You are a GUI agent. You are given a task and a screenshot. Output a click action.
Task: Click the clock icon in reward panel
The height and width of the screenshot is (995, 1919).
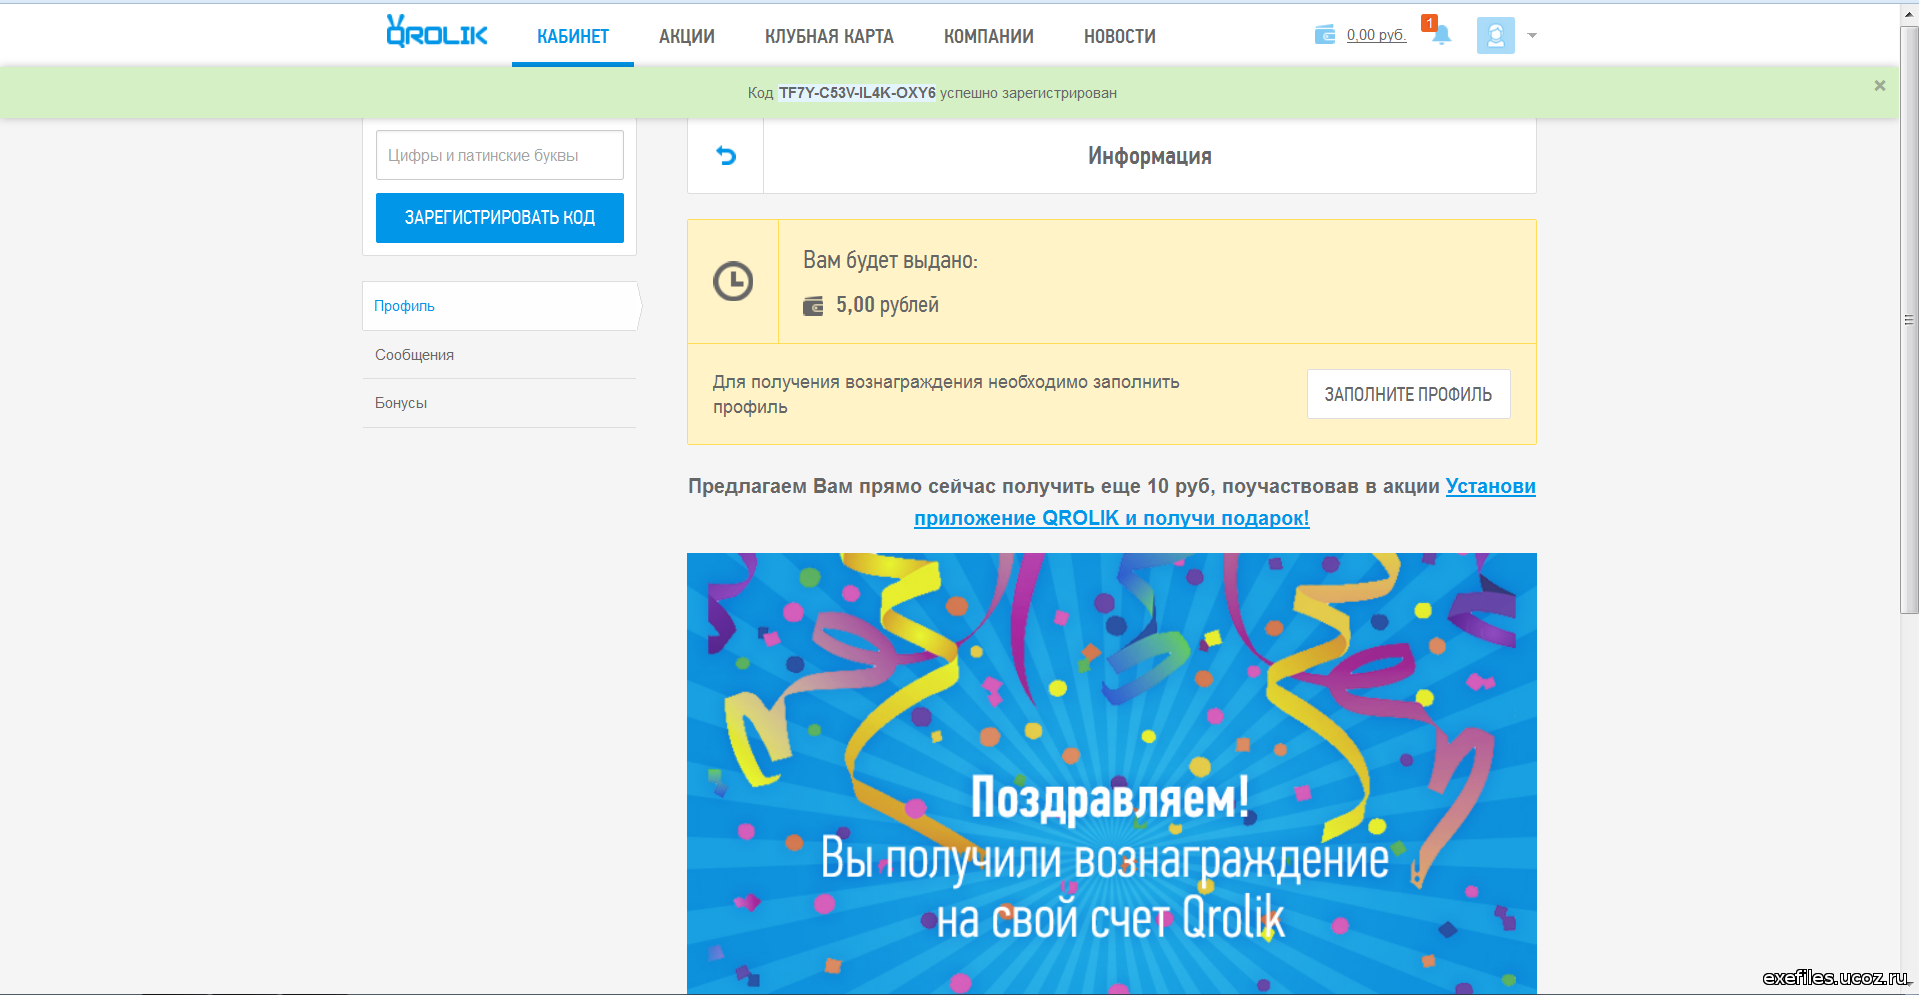733,281
